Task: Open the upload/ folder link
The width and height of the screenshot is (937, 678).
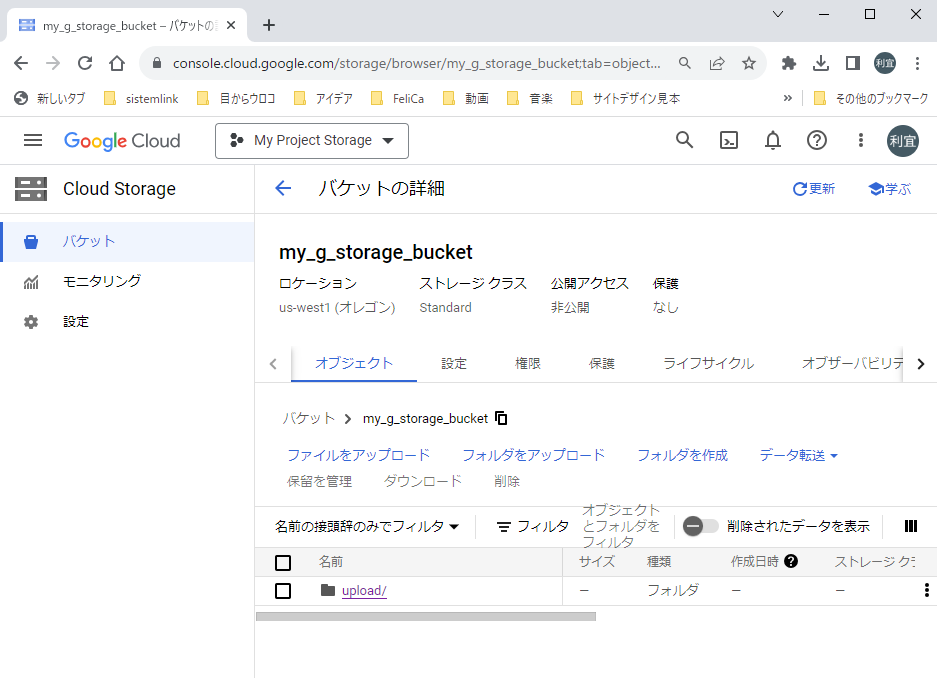Action: [362, 590]
